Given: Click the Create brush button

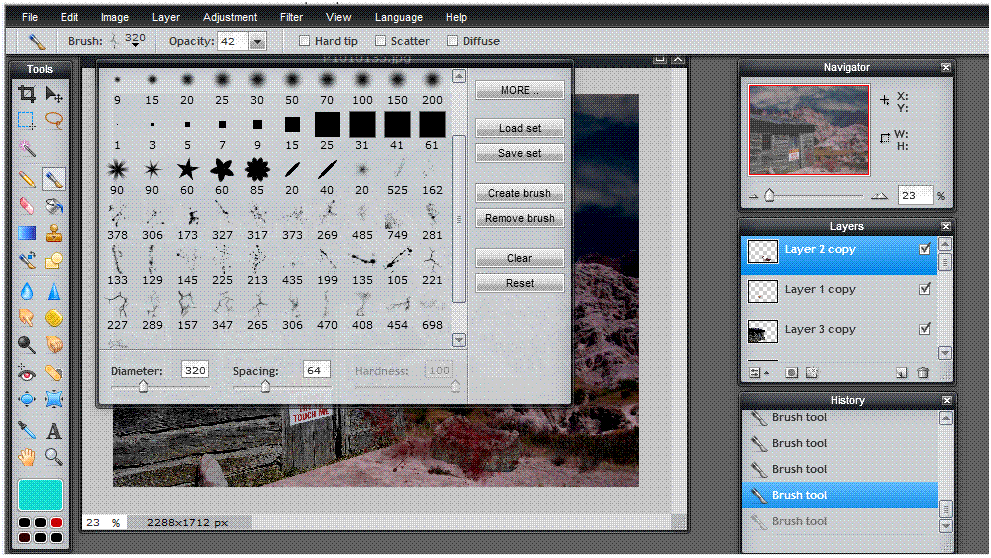Looking at the screenshot, I should pos(519,193).
